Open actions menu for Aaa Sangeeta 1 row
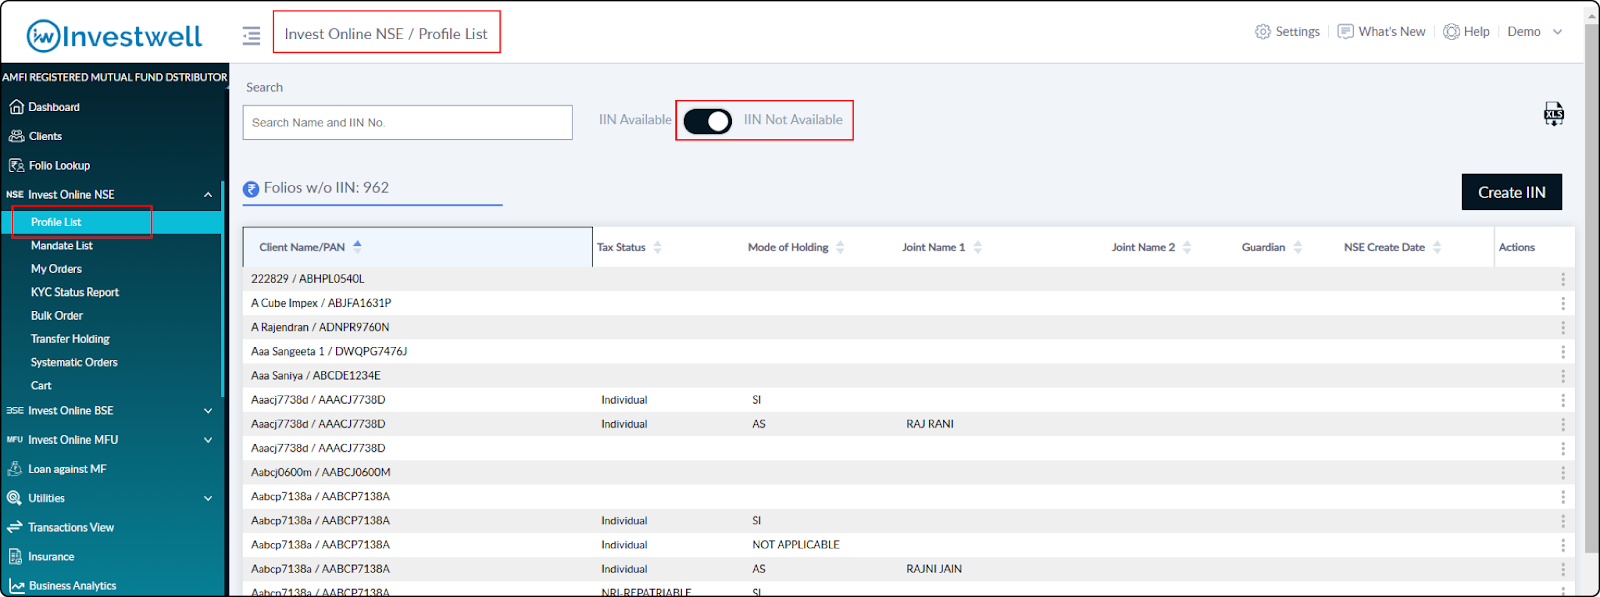 [1562, 352]
